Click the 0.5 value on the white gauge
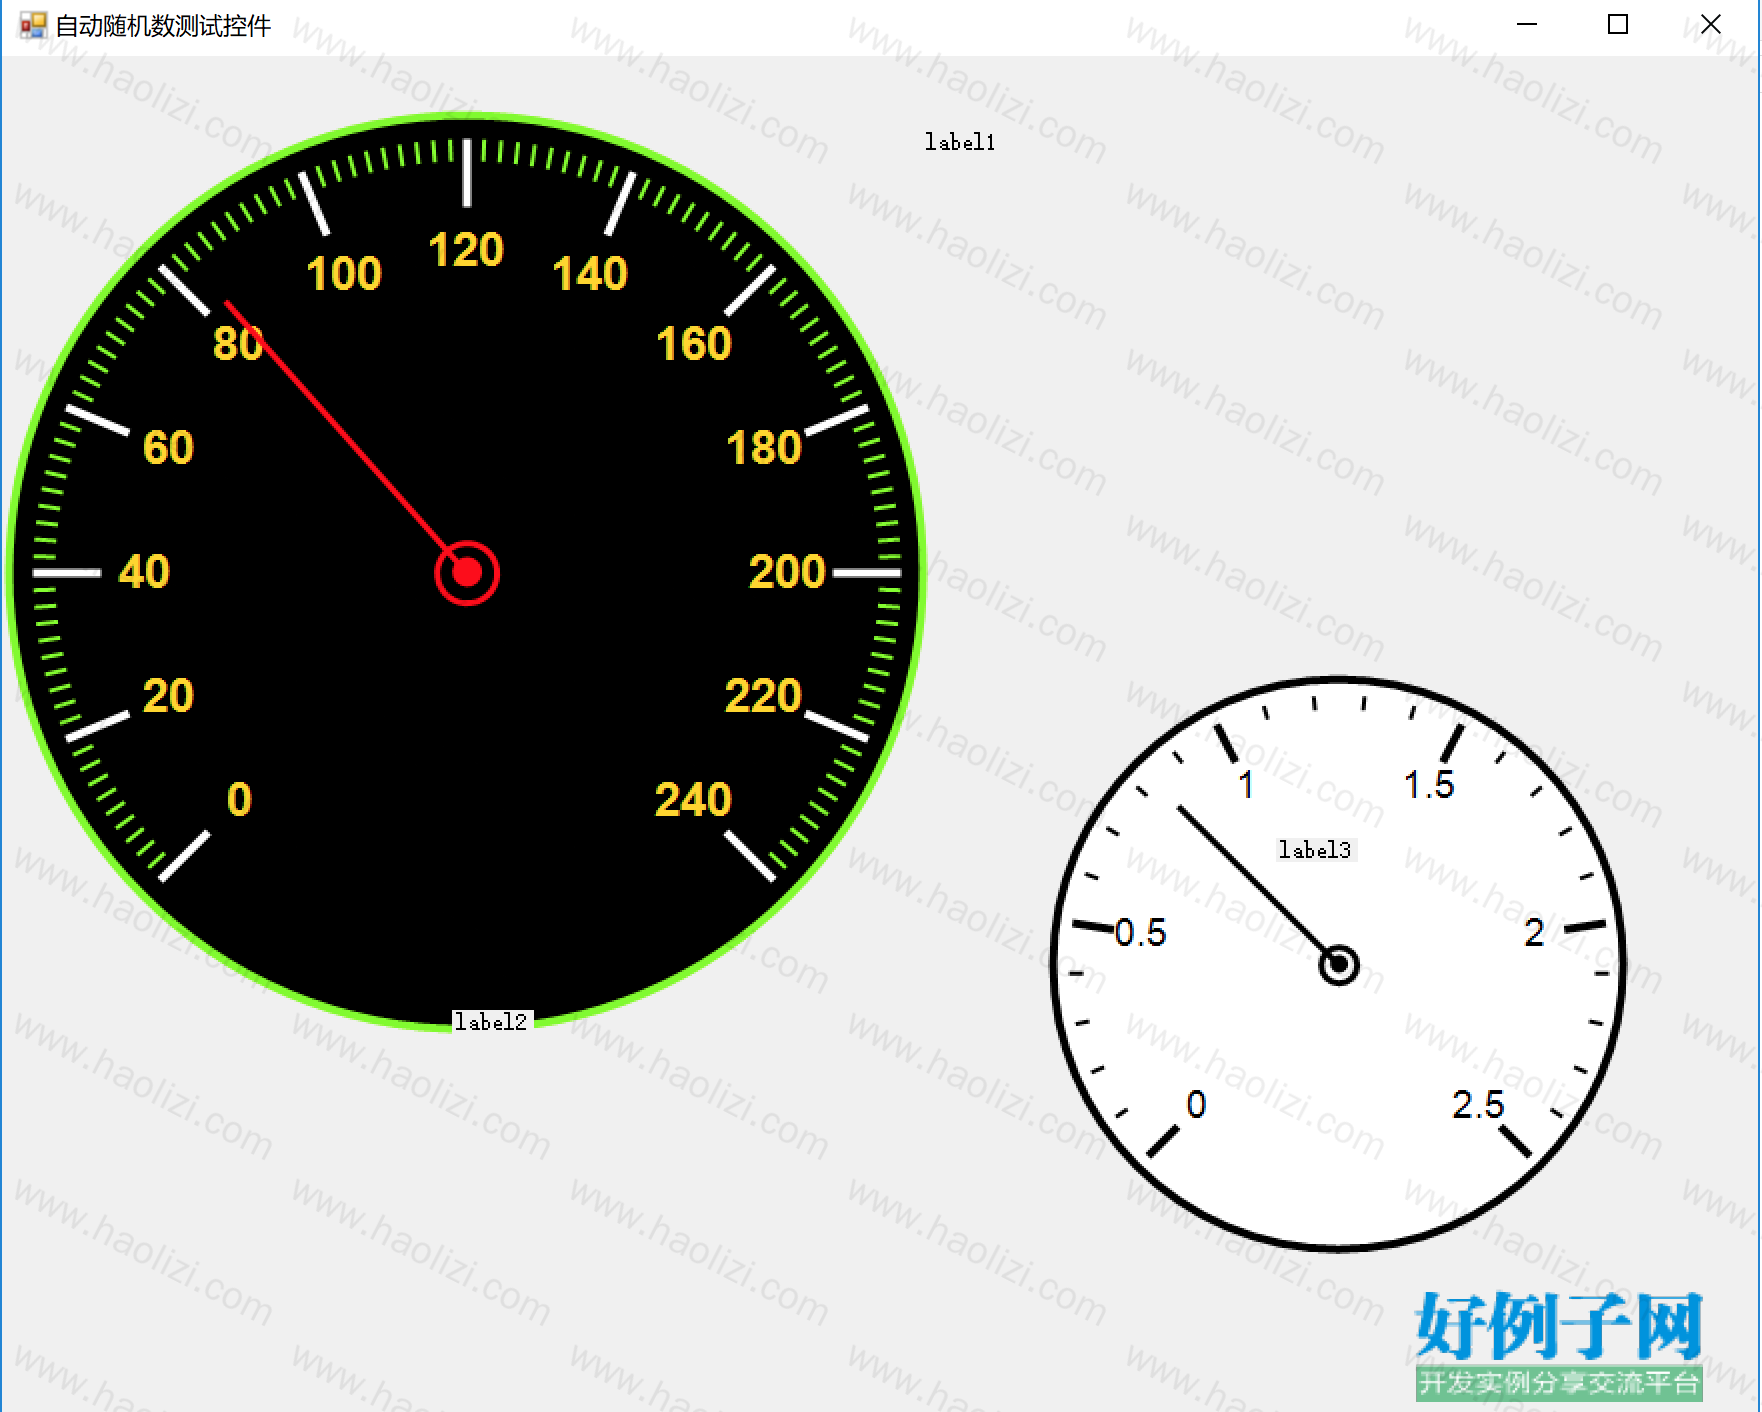 (x=1141, y=933)
